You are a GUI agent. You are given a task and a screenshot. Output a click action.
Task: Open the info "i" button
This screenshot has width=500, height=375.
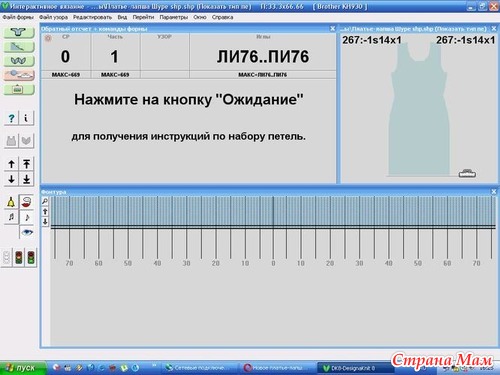pyautogui.click(x=26, y=118)
